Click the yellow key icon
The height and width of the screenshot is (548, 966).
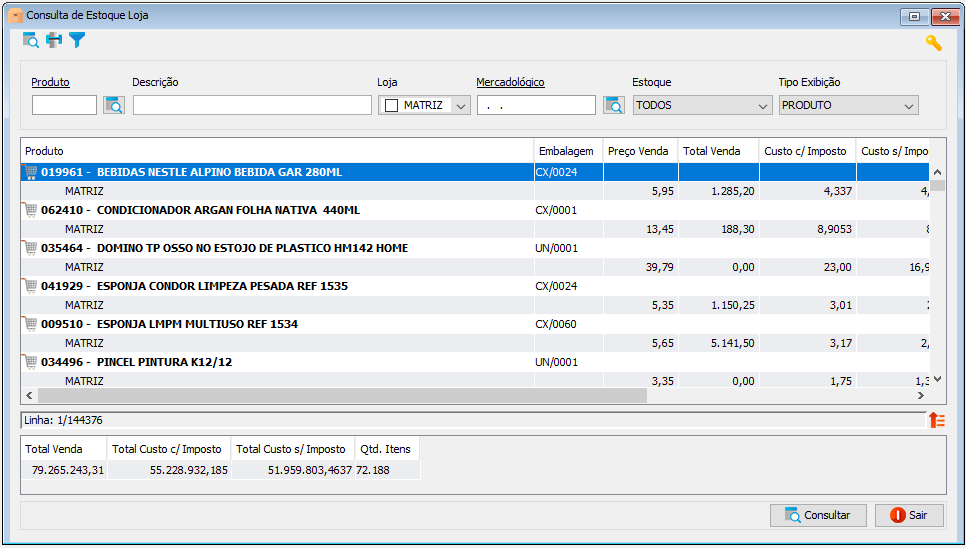tap(933, 42)
